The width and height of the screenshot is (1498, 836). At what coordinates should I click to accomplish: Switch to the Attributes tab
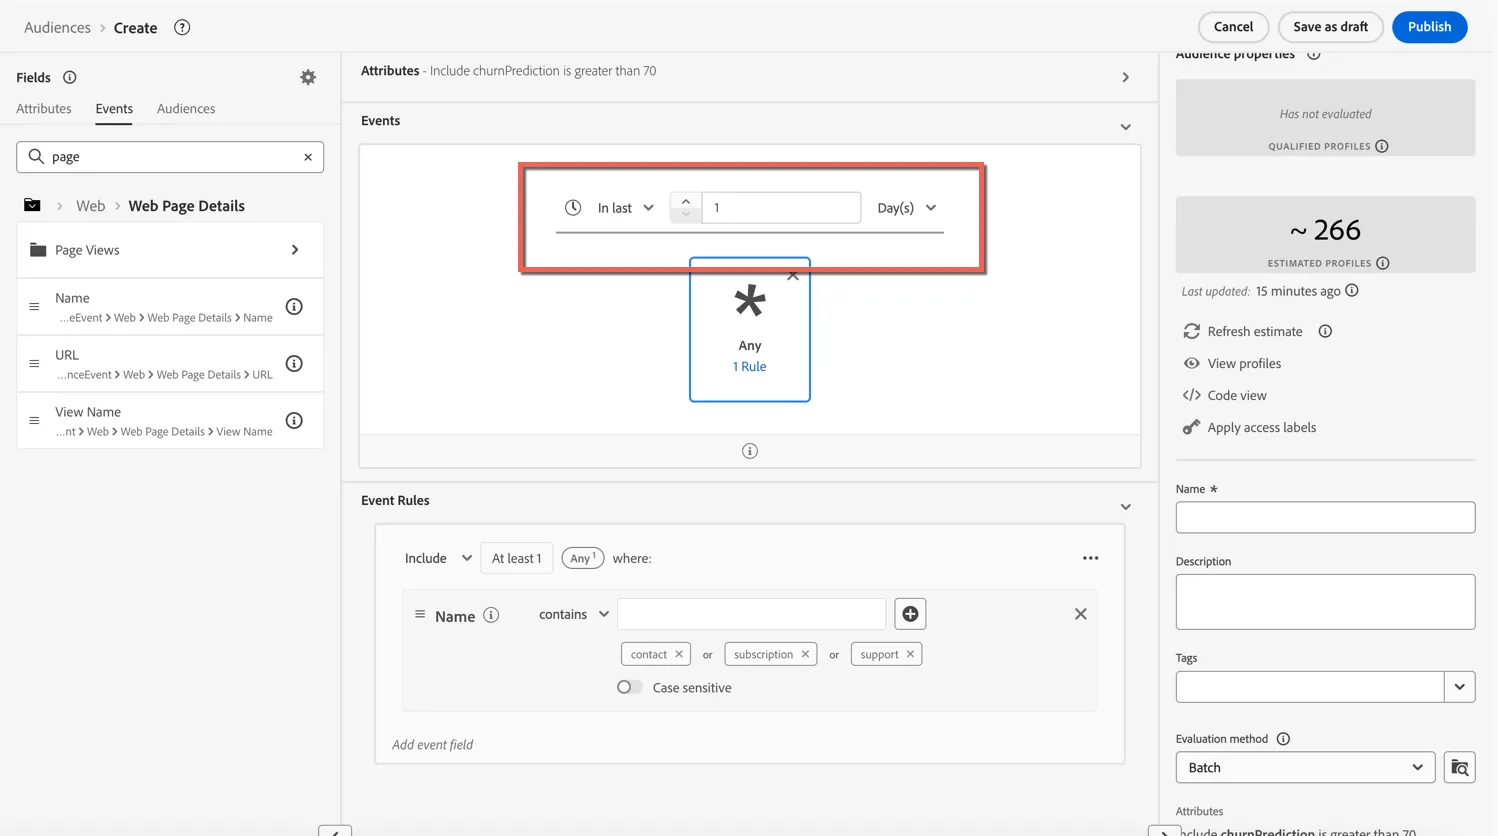click(44, 108)
